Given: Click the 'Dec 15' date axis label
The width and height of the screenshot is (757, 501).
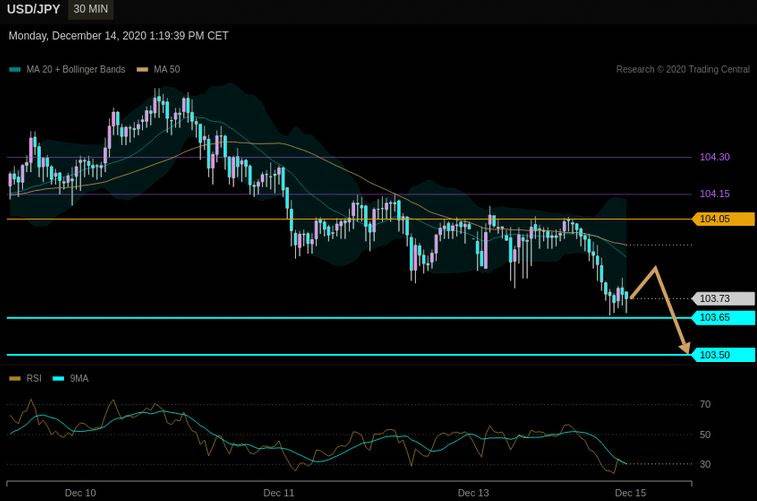Looking at the screenshot, I should pyautogui.click(x=630, y=493).
